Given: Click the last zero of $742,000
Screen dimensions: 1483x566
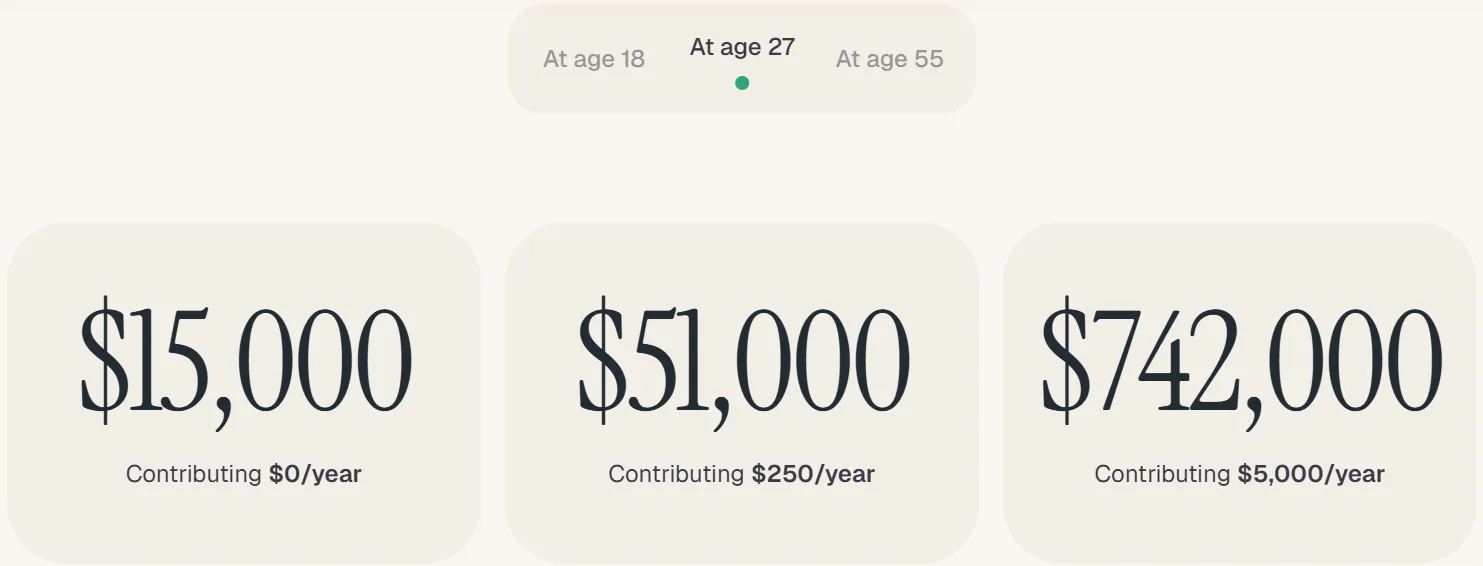Looking at the screenshot, I should click(x=1408, y=362).
